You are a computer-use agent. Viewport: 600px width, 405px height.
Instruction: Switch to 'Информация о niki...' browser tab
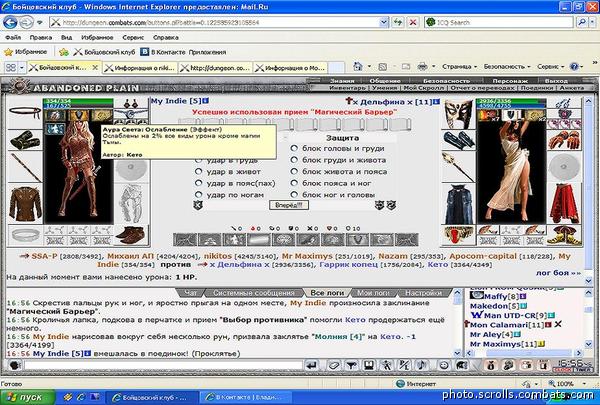pos(140,68)
